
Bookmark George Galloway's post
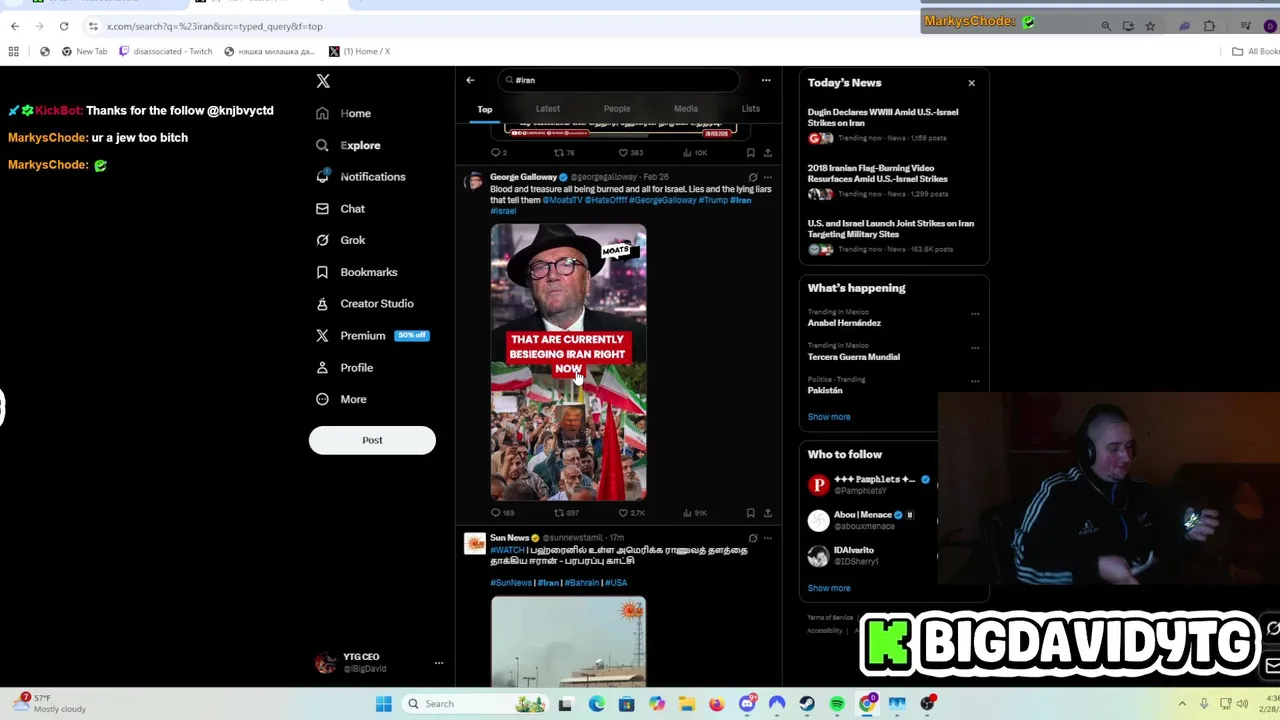coord(750,512)
